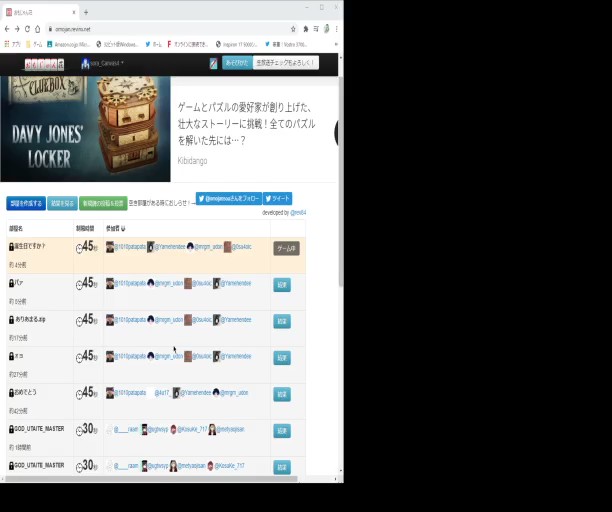The height and width of the screenshot is (512, 612).
Task: Click @metyaojisan in the 約1時間前 row
Action: 230,429
